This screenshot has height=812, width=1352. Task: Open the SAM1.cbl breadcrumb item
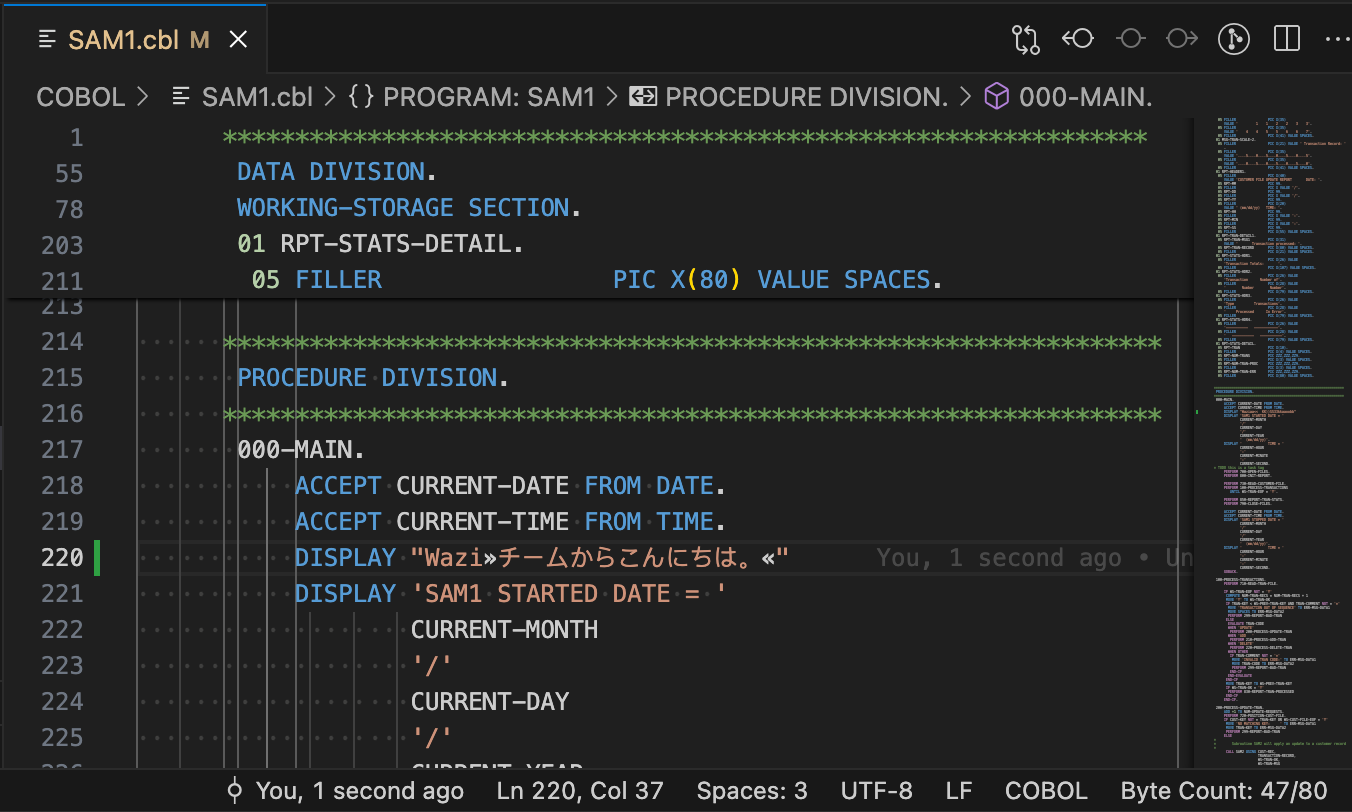pyautogui.click(x=257, y=97)
